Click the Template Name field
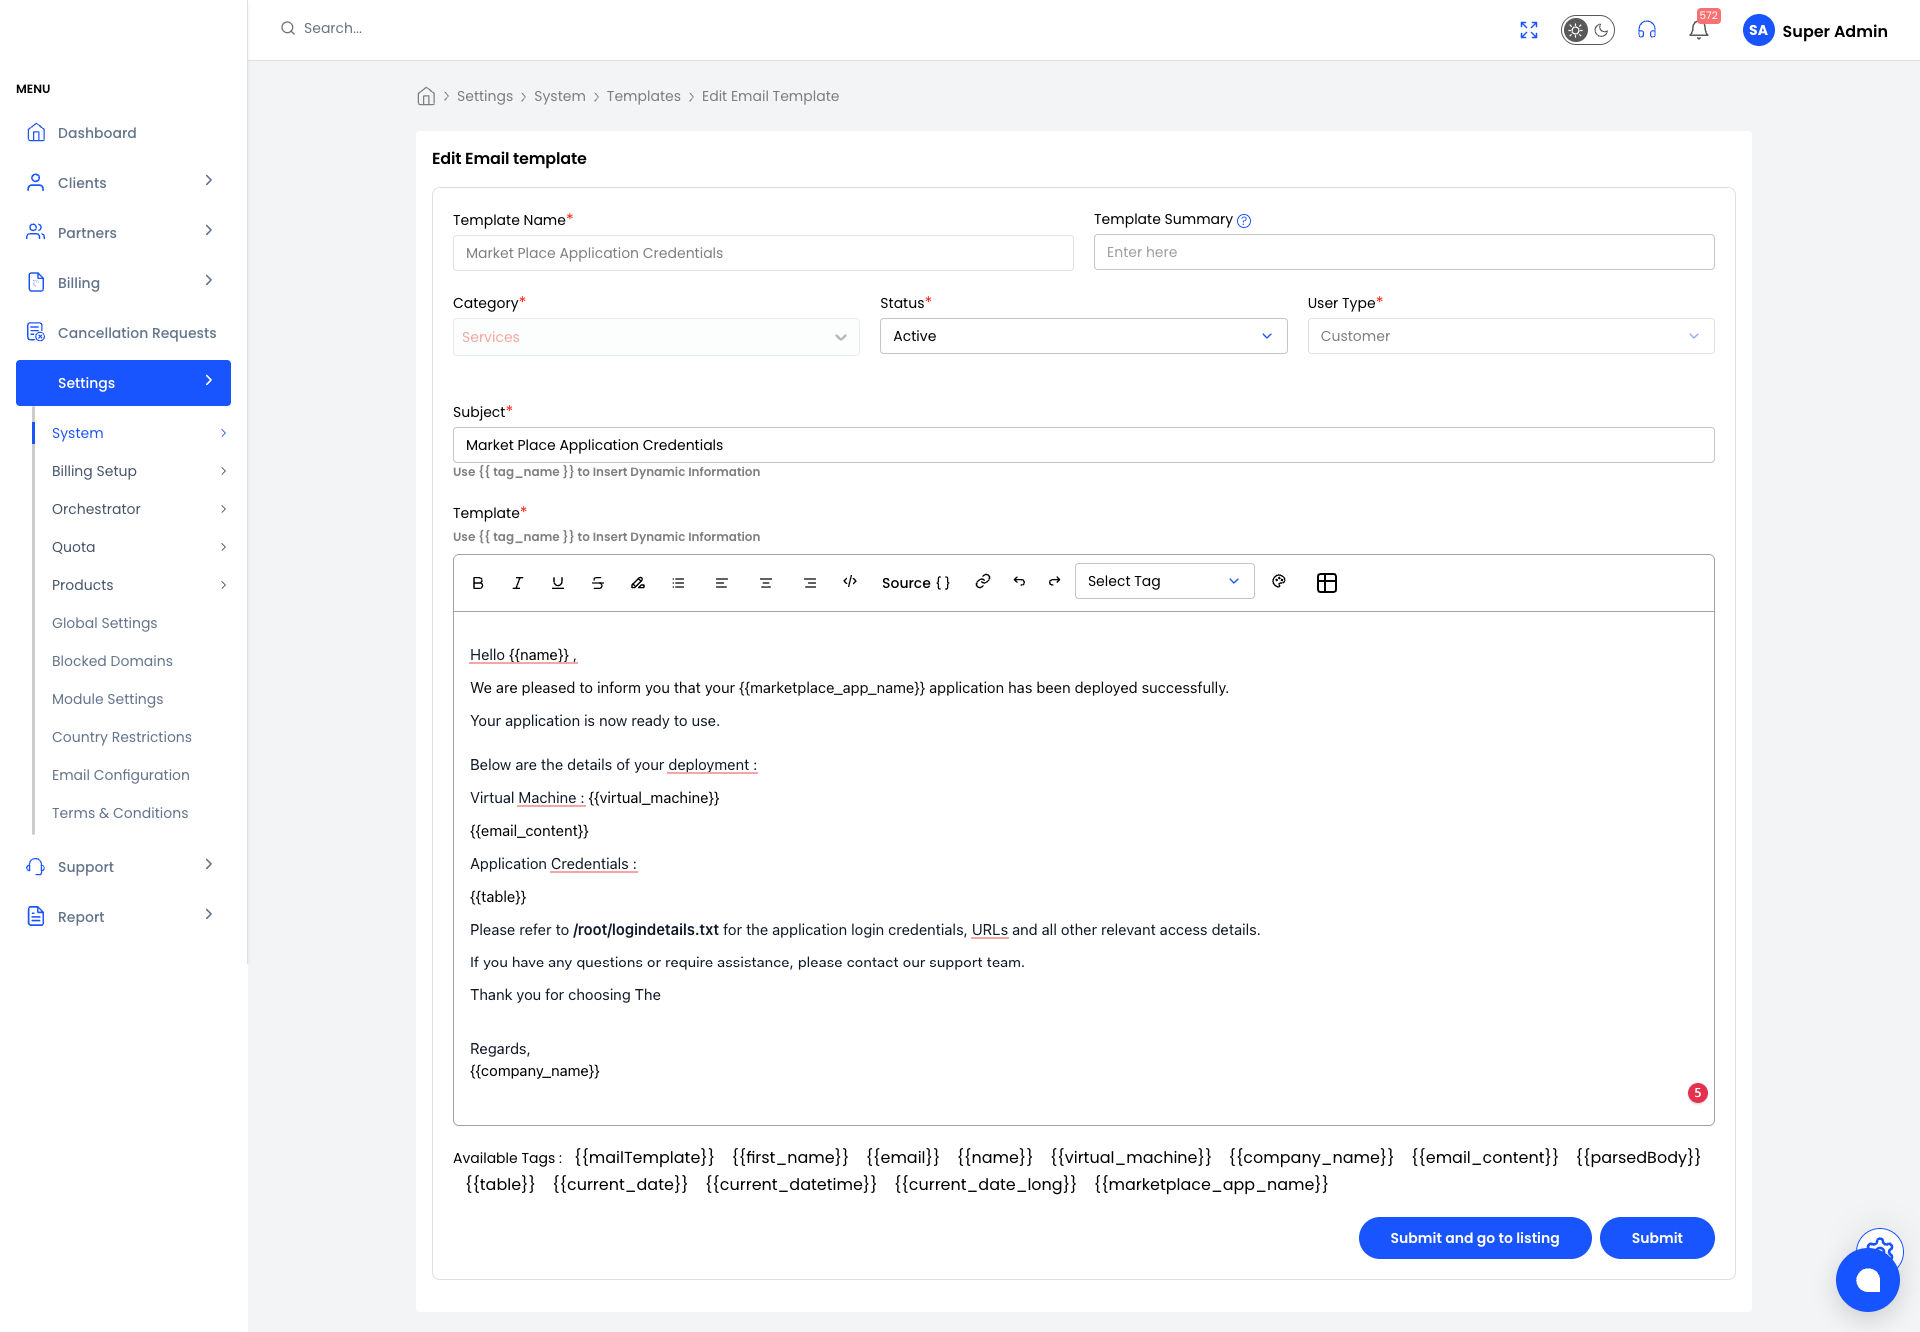 click(x=763, y=253)
